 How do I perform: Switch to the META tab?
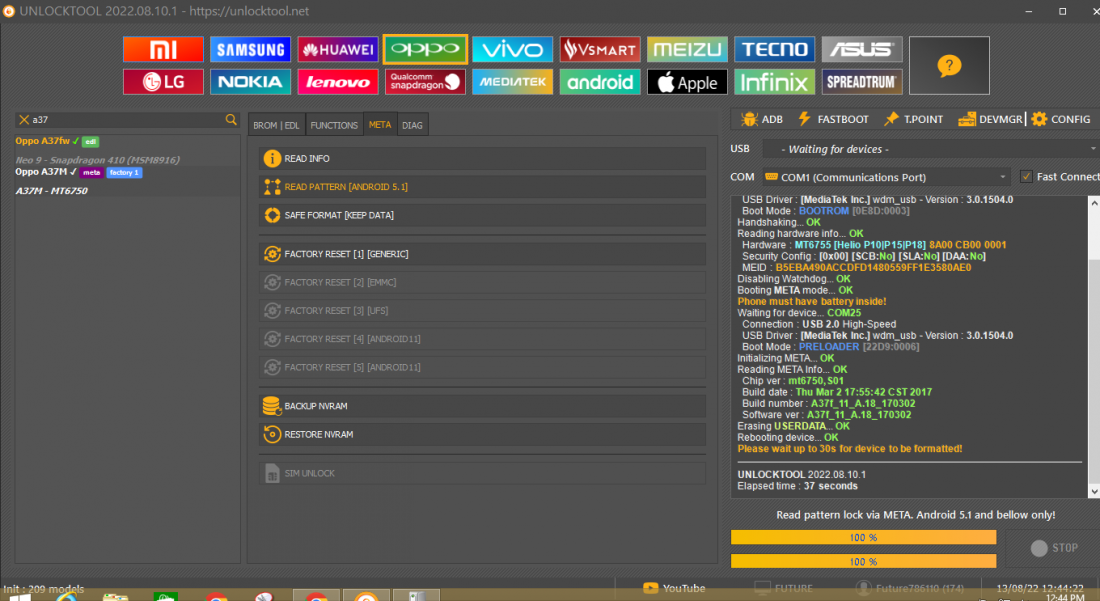click(x=380, y=125)
